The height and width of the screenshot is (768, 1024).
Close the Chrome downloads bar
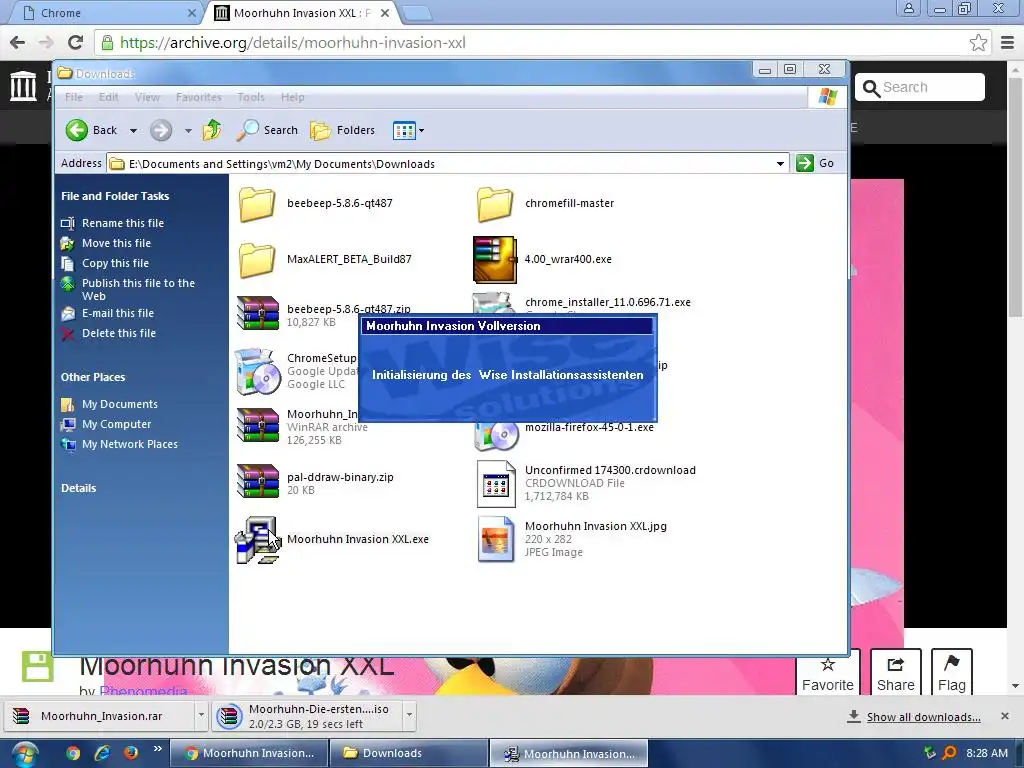(1004, 716)
